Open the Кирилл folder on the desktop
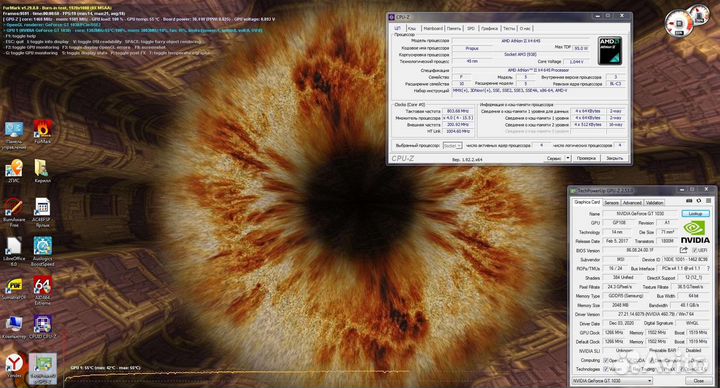 point(42,171)
